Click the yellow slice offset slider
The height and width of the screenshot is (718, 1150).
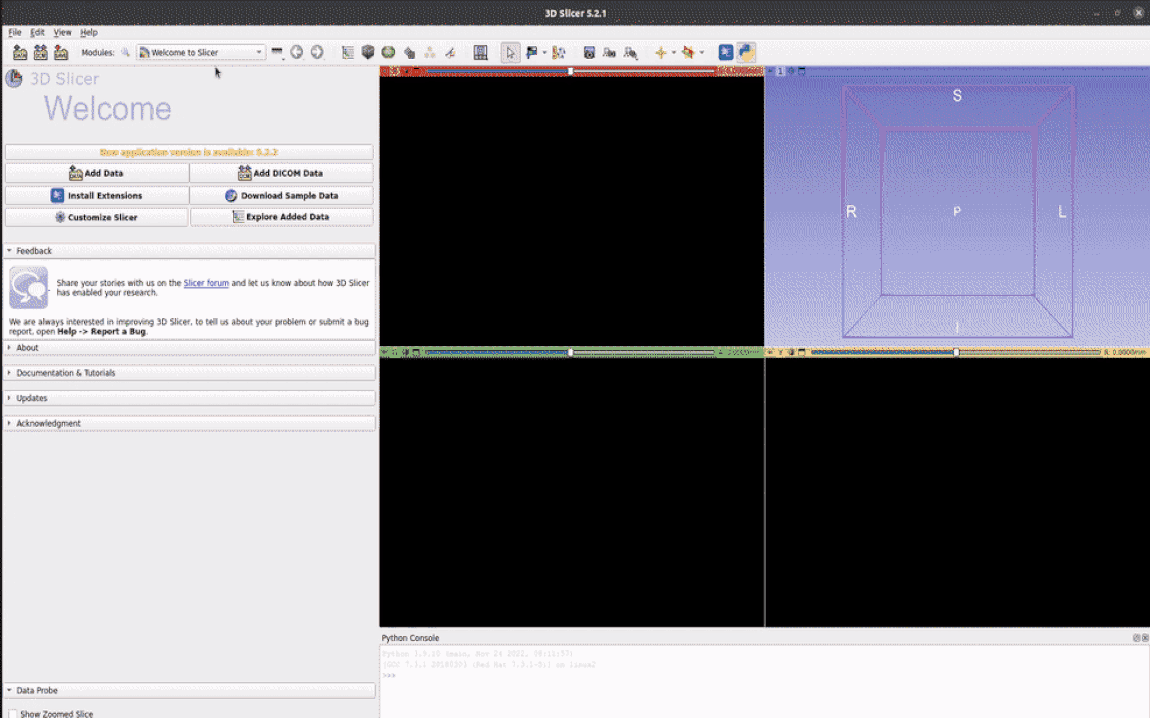(x=956, y=352)
